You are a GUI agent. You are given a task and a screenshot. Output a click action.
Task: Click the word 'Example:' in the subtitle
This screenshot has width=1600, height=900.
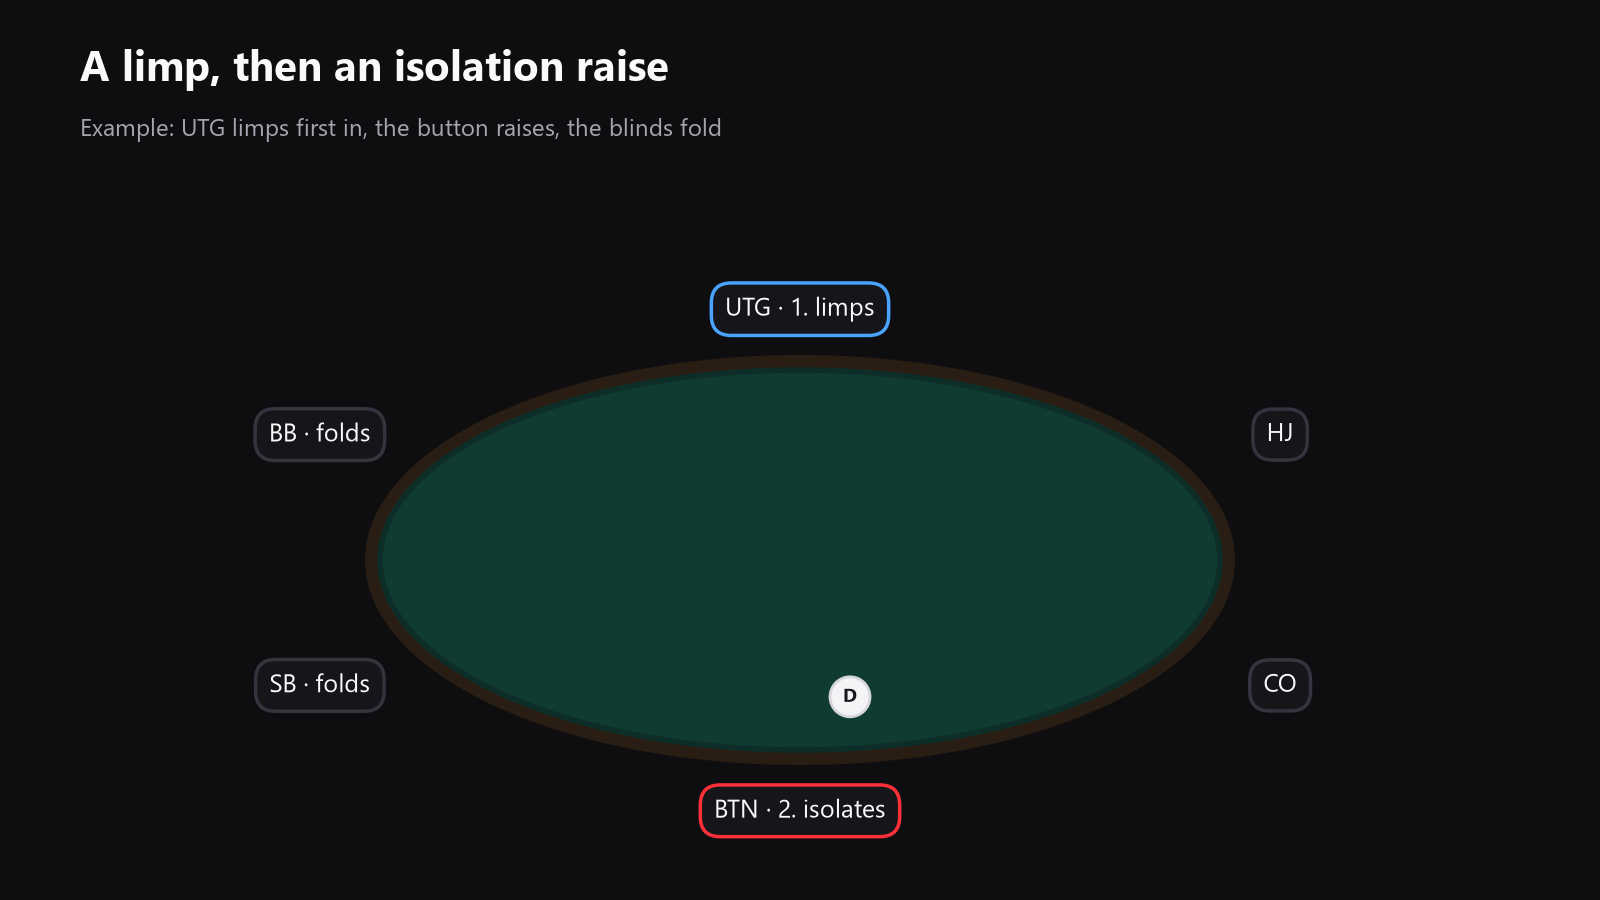tap(127, 129)
